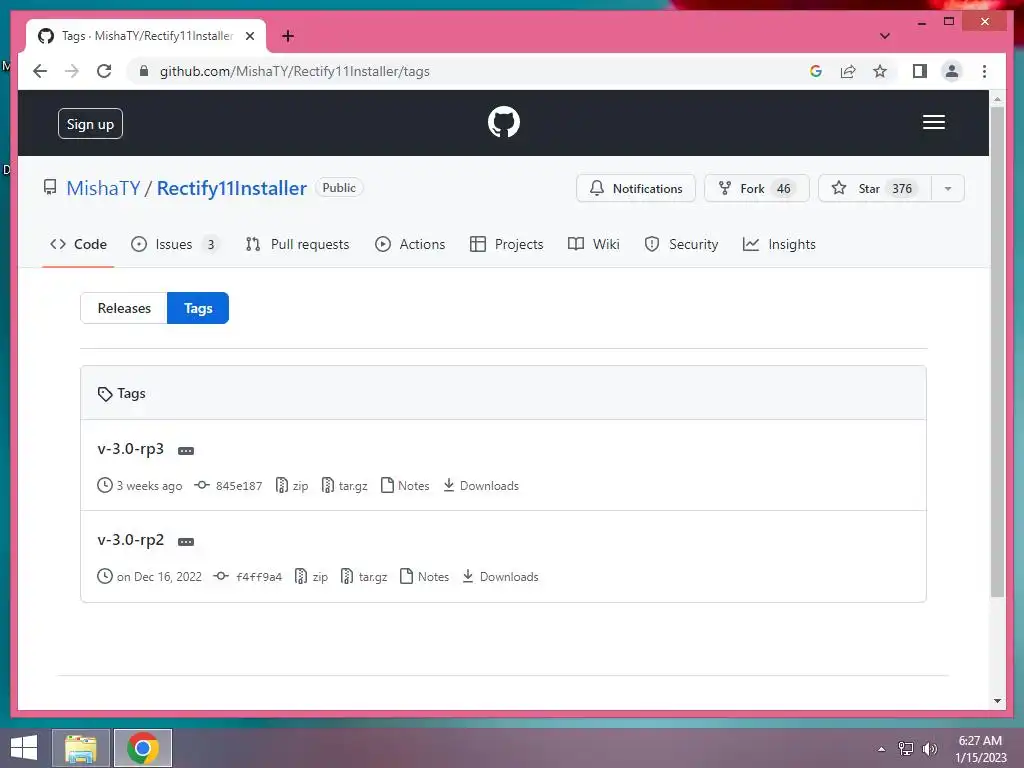
Task: Click the Google icon in address bar
Action: pos(816,71)
